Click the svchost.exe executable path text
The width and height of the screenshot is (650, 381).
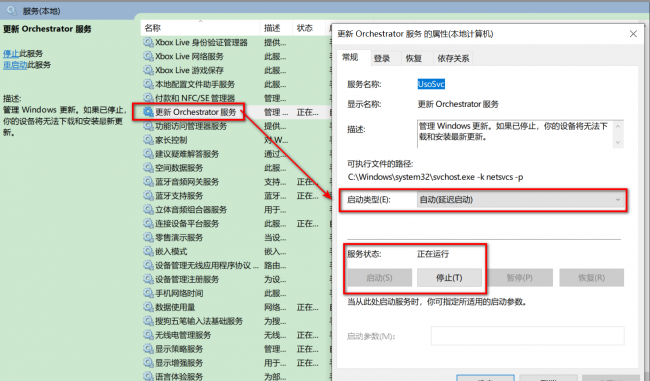[435, 177]
